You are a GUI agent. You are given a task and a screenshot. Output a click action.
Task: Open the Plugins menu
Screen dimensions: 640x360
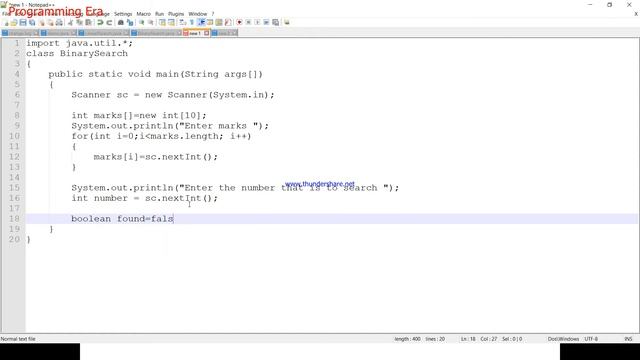coord(176,14)
